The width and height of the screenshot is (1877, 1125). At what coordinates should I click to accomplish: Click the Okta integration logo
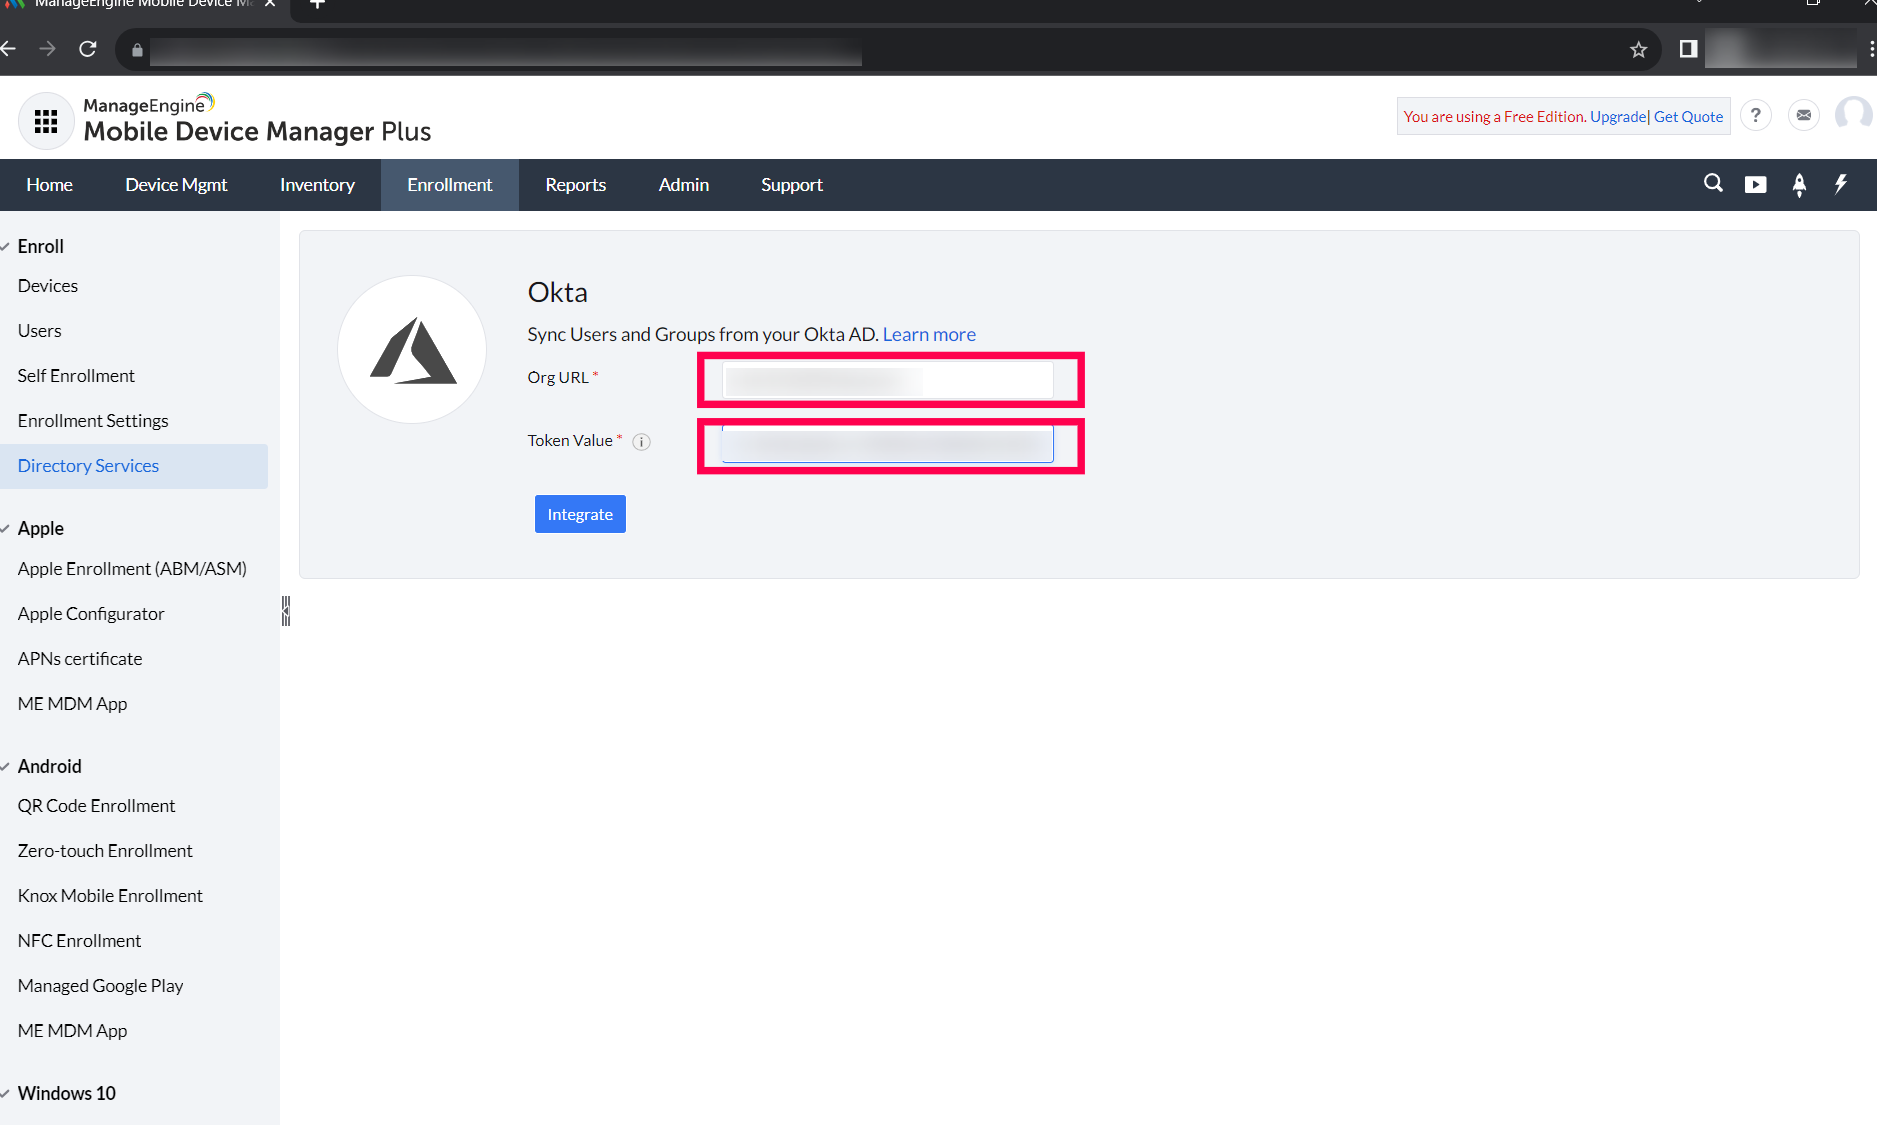coord(412,350)
